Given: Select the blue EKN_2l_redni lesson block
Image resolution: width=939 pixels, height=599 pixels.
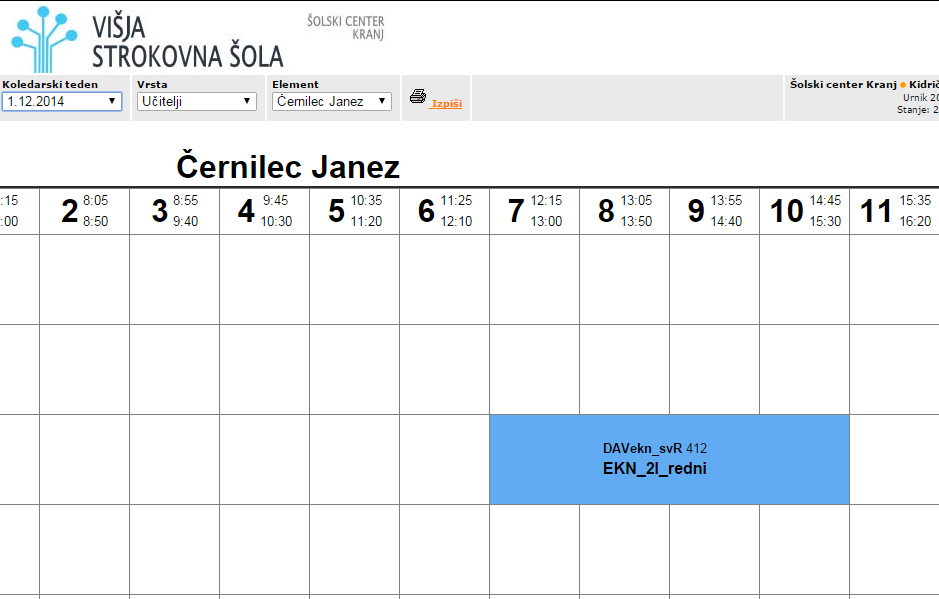Looking at the screenshot, I should 670,459.
